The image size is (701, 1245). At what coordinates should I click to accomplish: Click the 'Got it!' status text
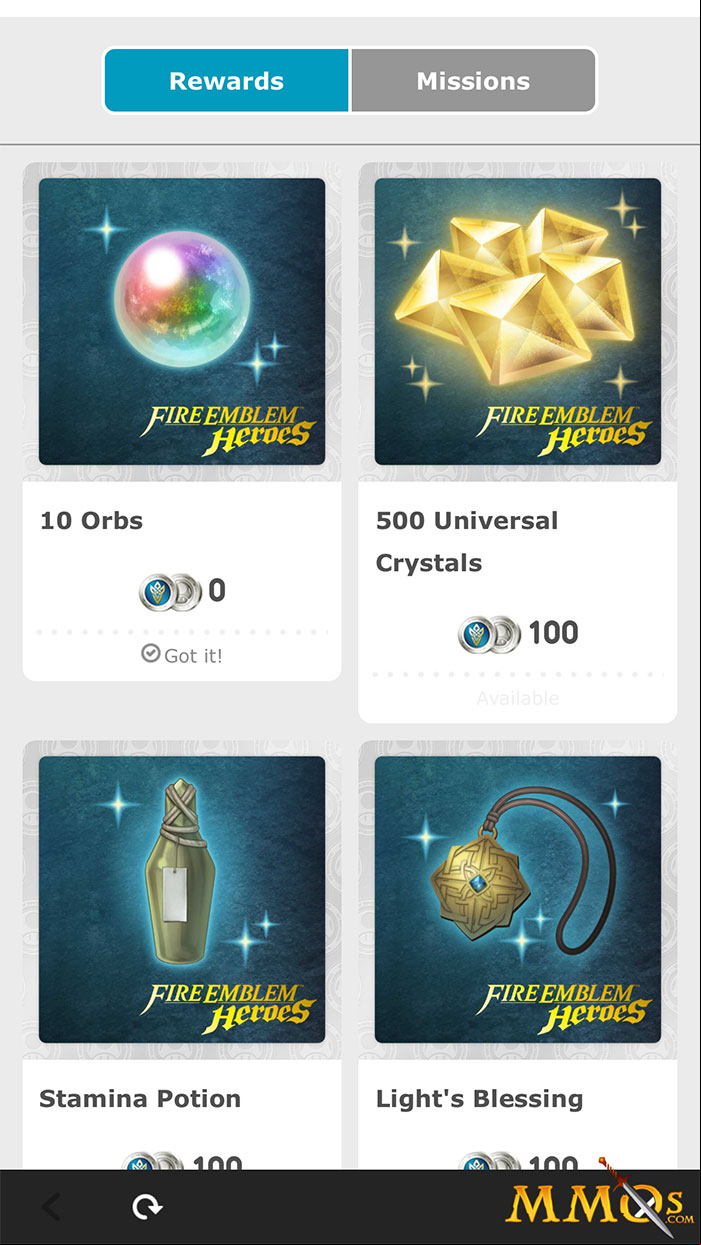[x=193, y=655]
